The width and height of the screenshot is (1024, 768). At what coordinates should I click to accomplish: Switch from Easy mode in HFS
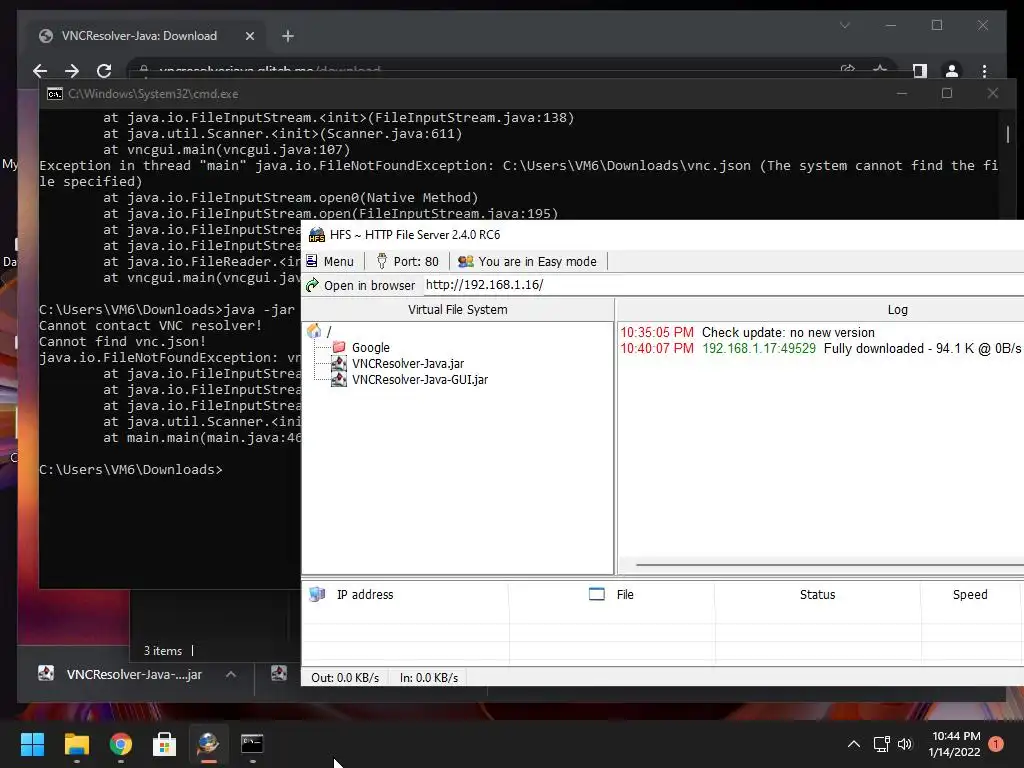click(x=528, y=261)
